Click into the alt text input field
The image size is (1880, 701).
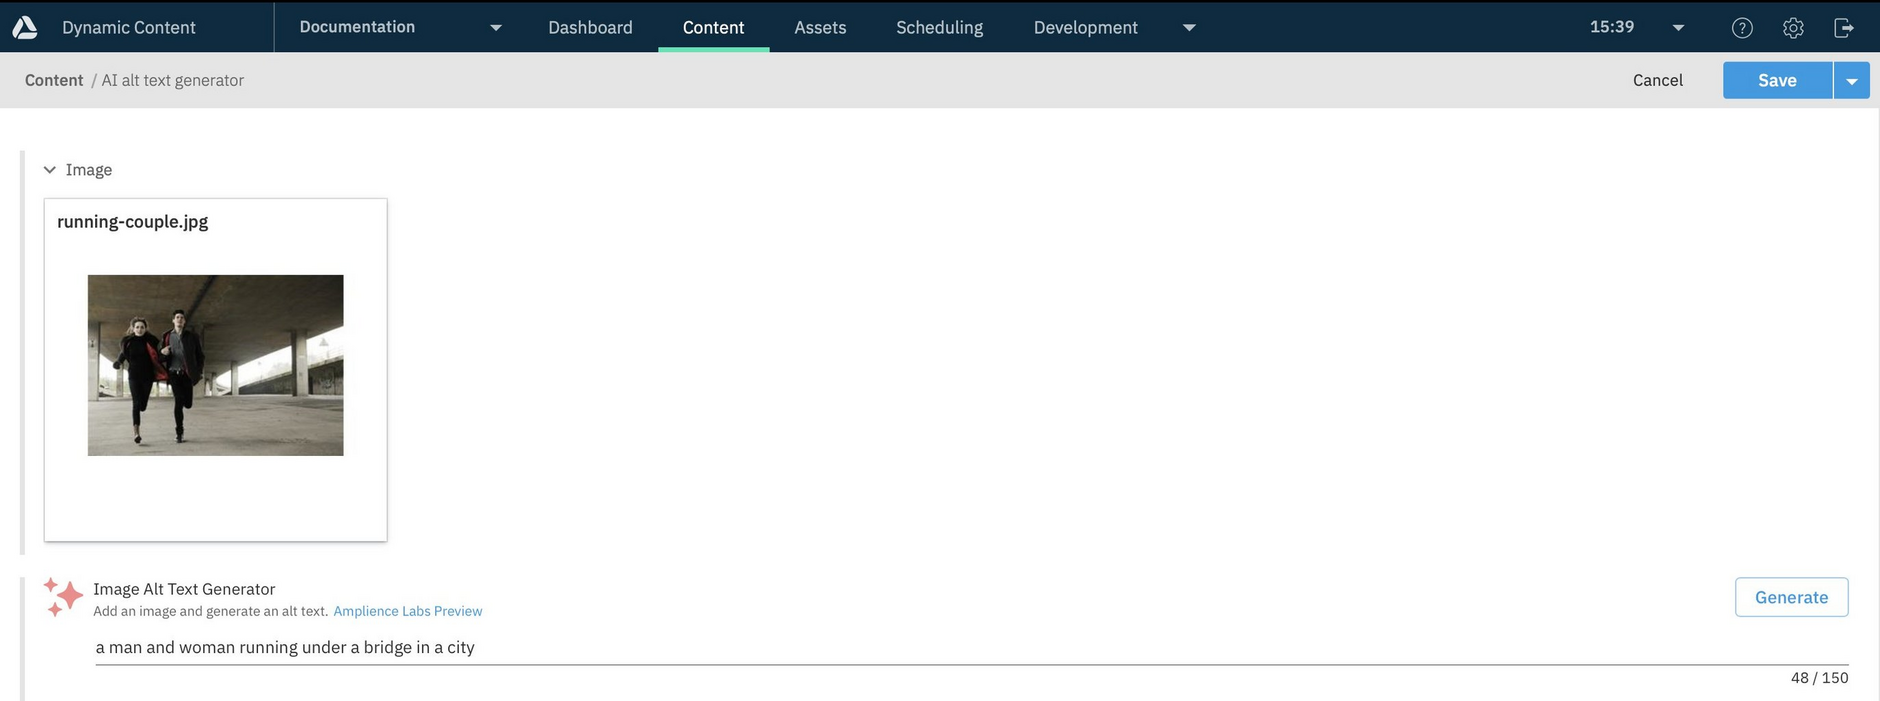point(971,647)
